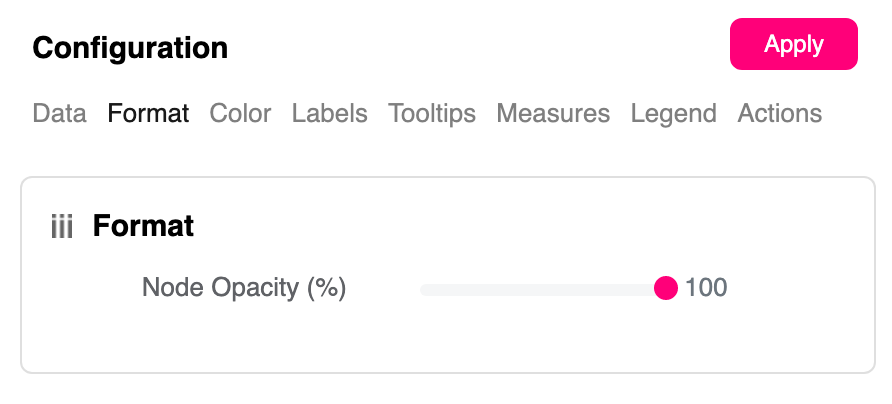Go to the Labels tab

329,114
